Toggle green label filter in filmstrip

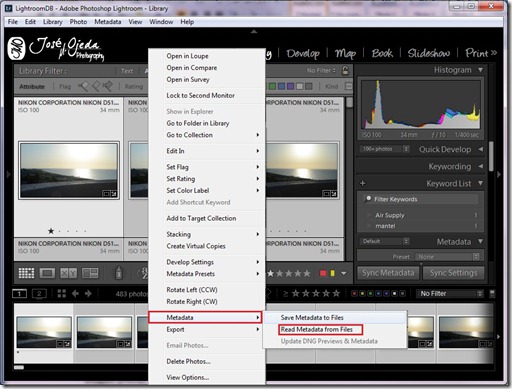[x=370, y=294]
